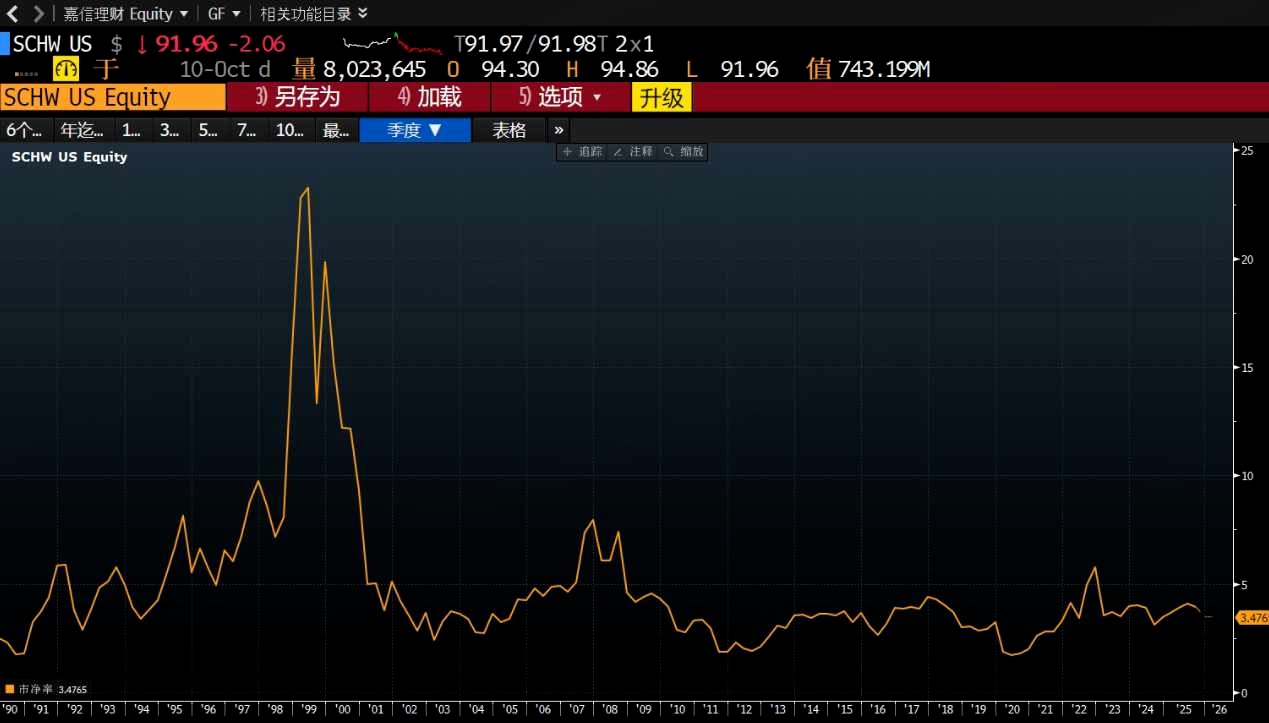The width and height of the screenshot is (1269, 723).
Task: Click the net change -2.06
Action: pos(256,44)
